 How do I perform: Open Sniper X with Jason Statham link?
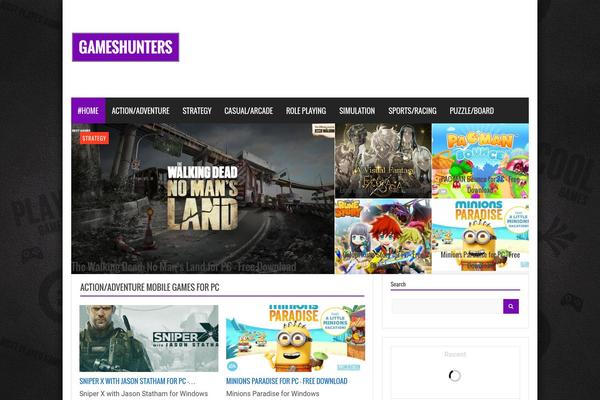137,381
